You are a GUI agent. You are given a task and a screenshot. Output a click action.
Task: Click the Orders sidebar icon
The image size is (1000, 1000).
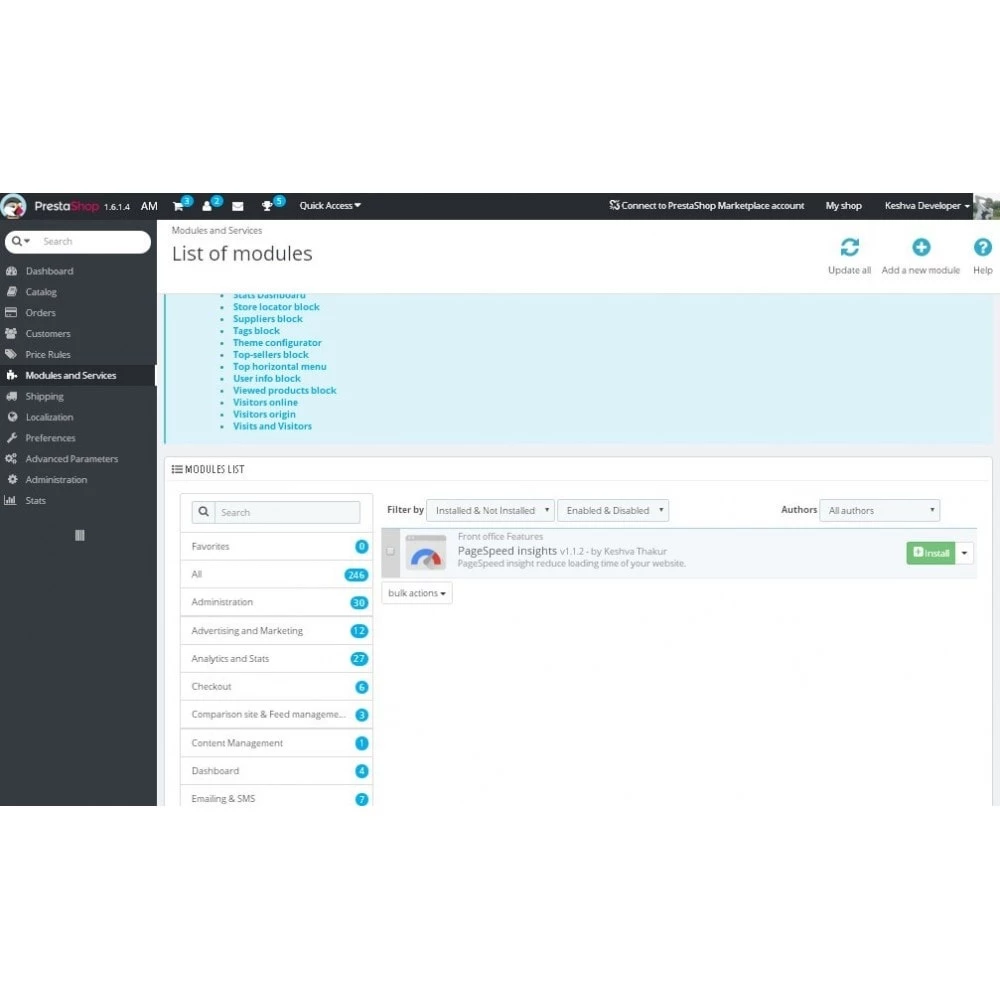tap(11, 312)
